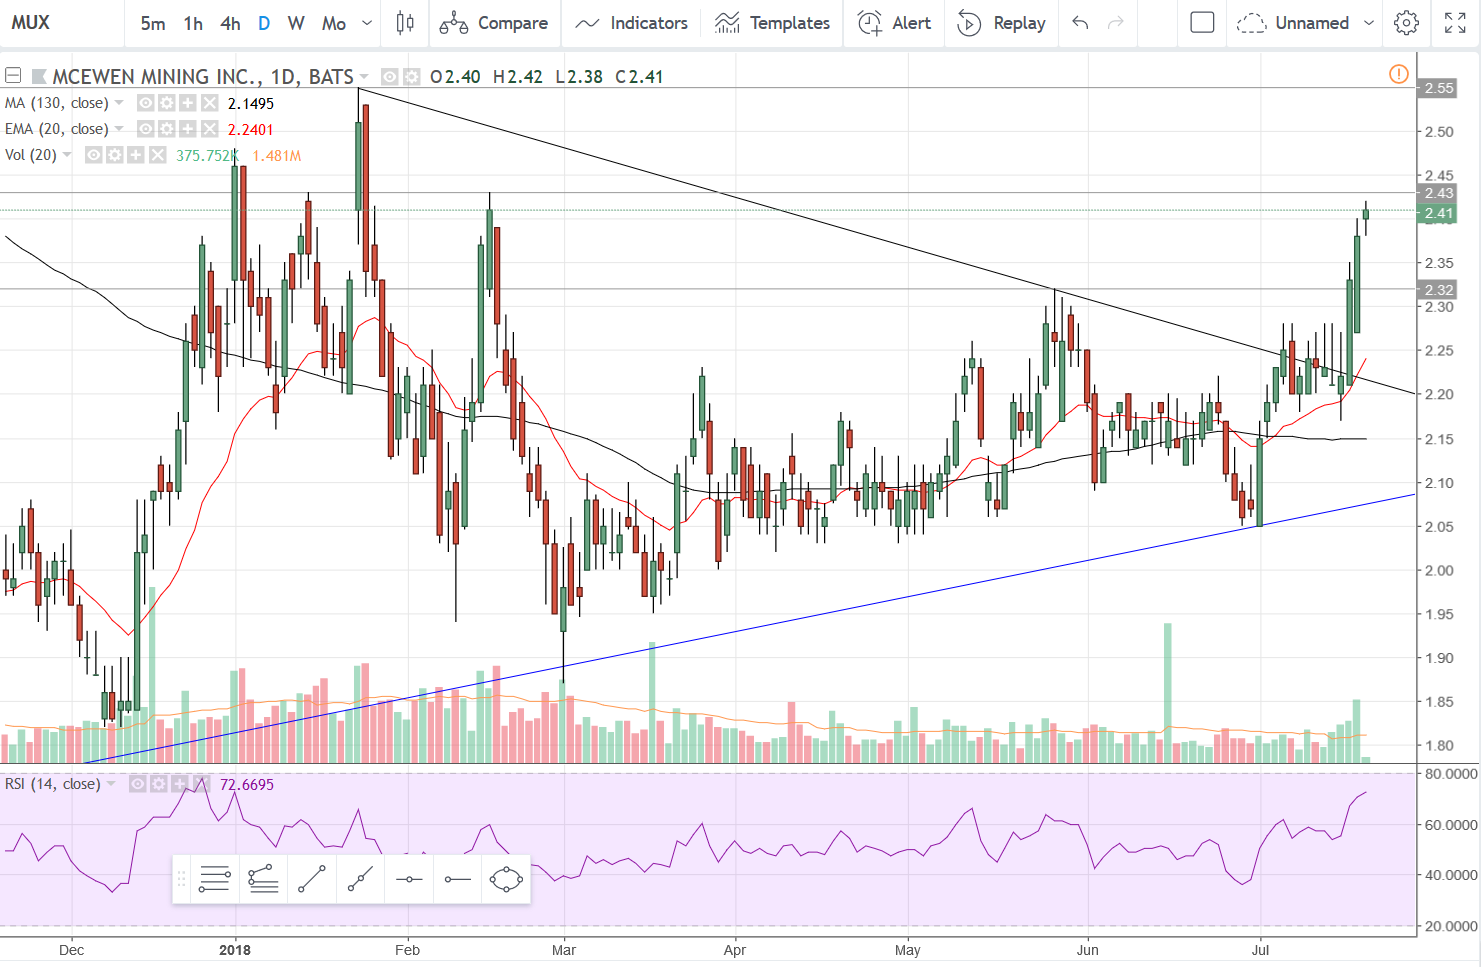This screenshot has height=967, width=1481.
Task: Toggle visibility of EMA (20, close)
Action: click(146, 129)
